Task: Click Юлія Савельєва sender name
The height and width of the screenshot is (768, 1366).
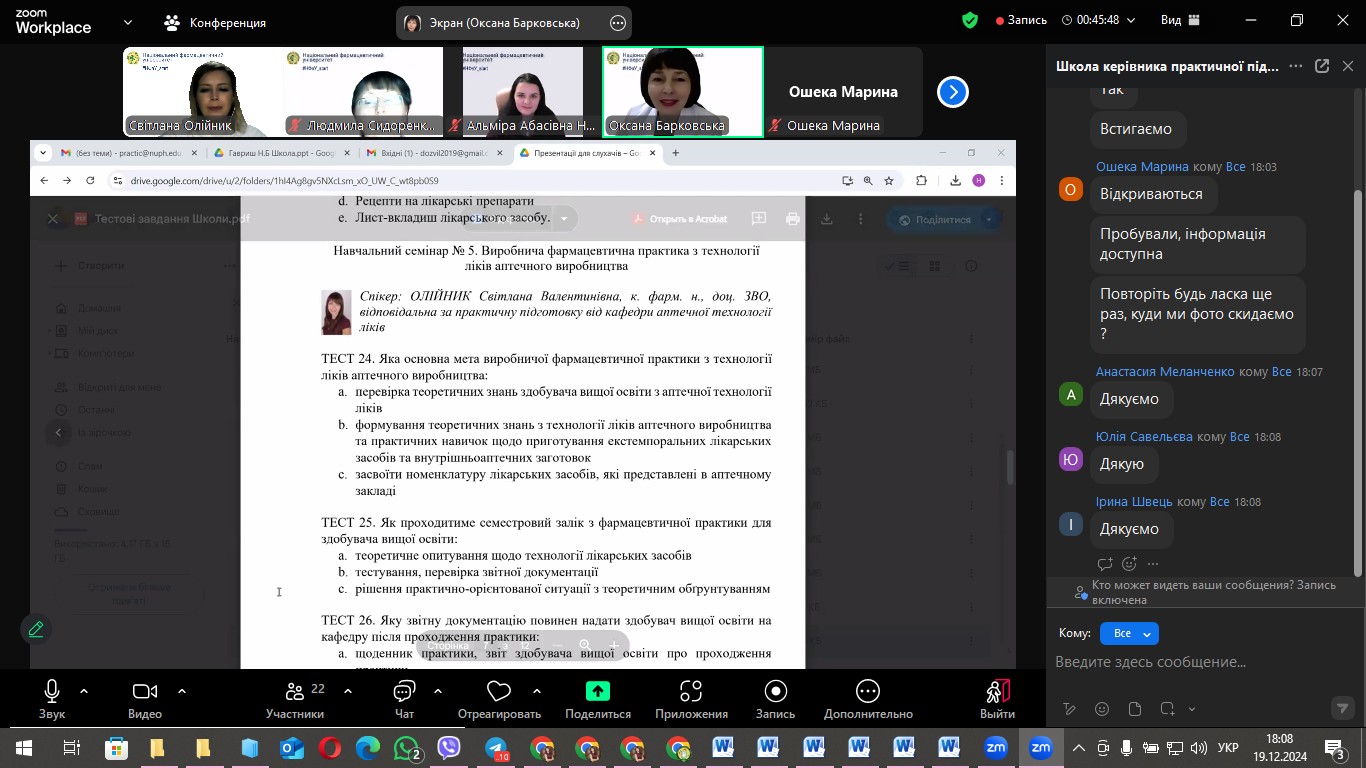Action: [1144, 437]
